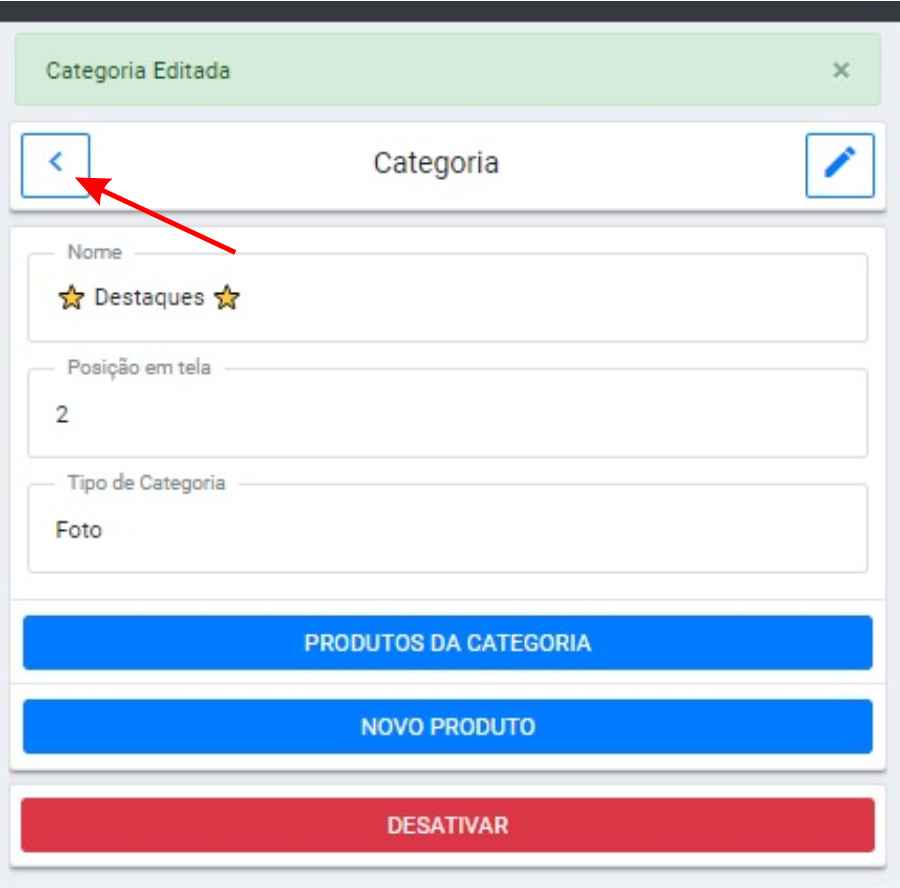Open Produtos da Categoria
Screen dimensions: 900x888
[x=447, y=642]
